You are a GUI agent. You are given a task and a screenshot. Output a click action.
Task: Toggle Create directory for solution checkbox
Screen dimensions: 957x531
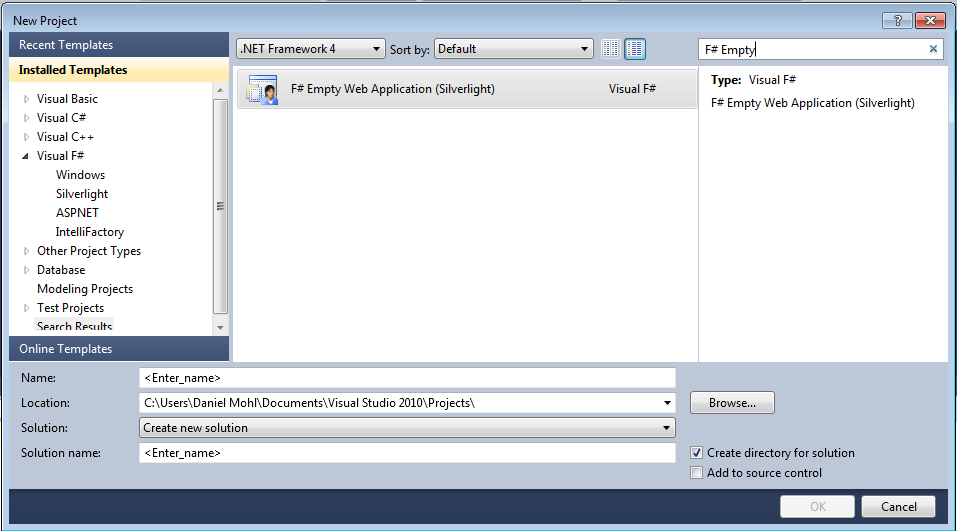pyautogui.click(x=696, y=453)
